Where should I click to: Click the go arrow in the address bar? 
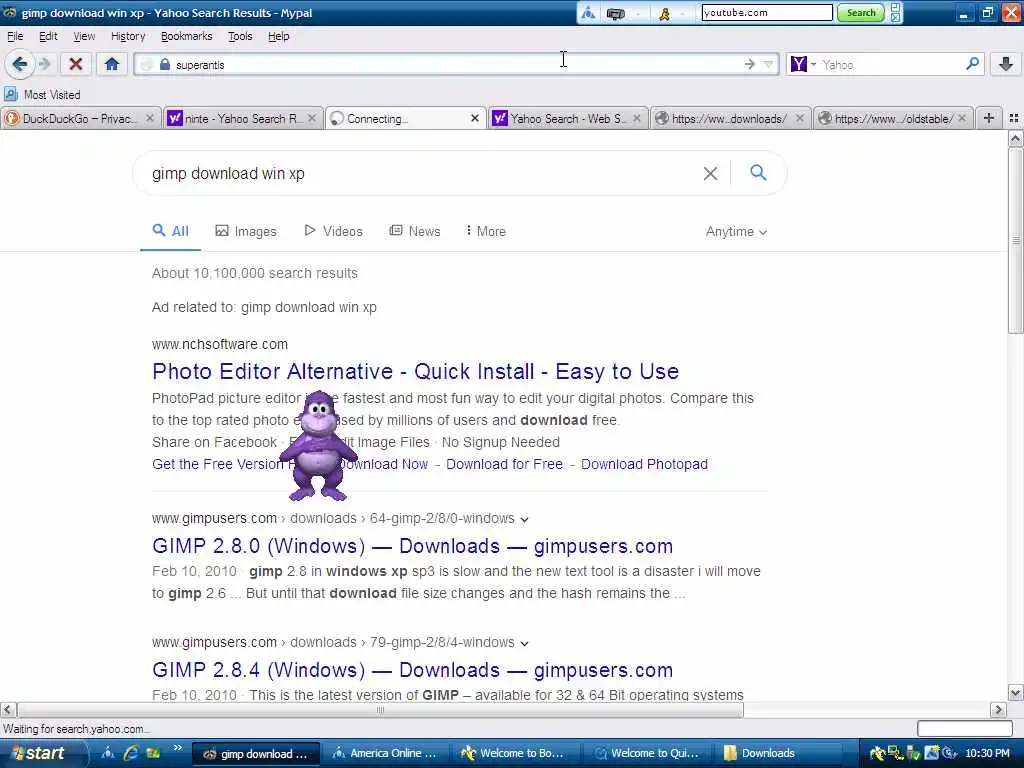[x=750, y=64]
